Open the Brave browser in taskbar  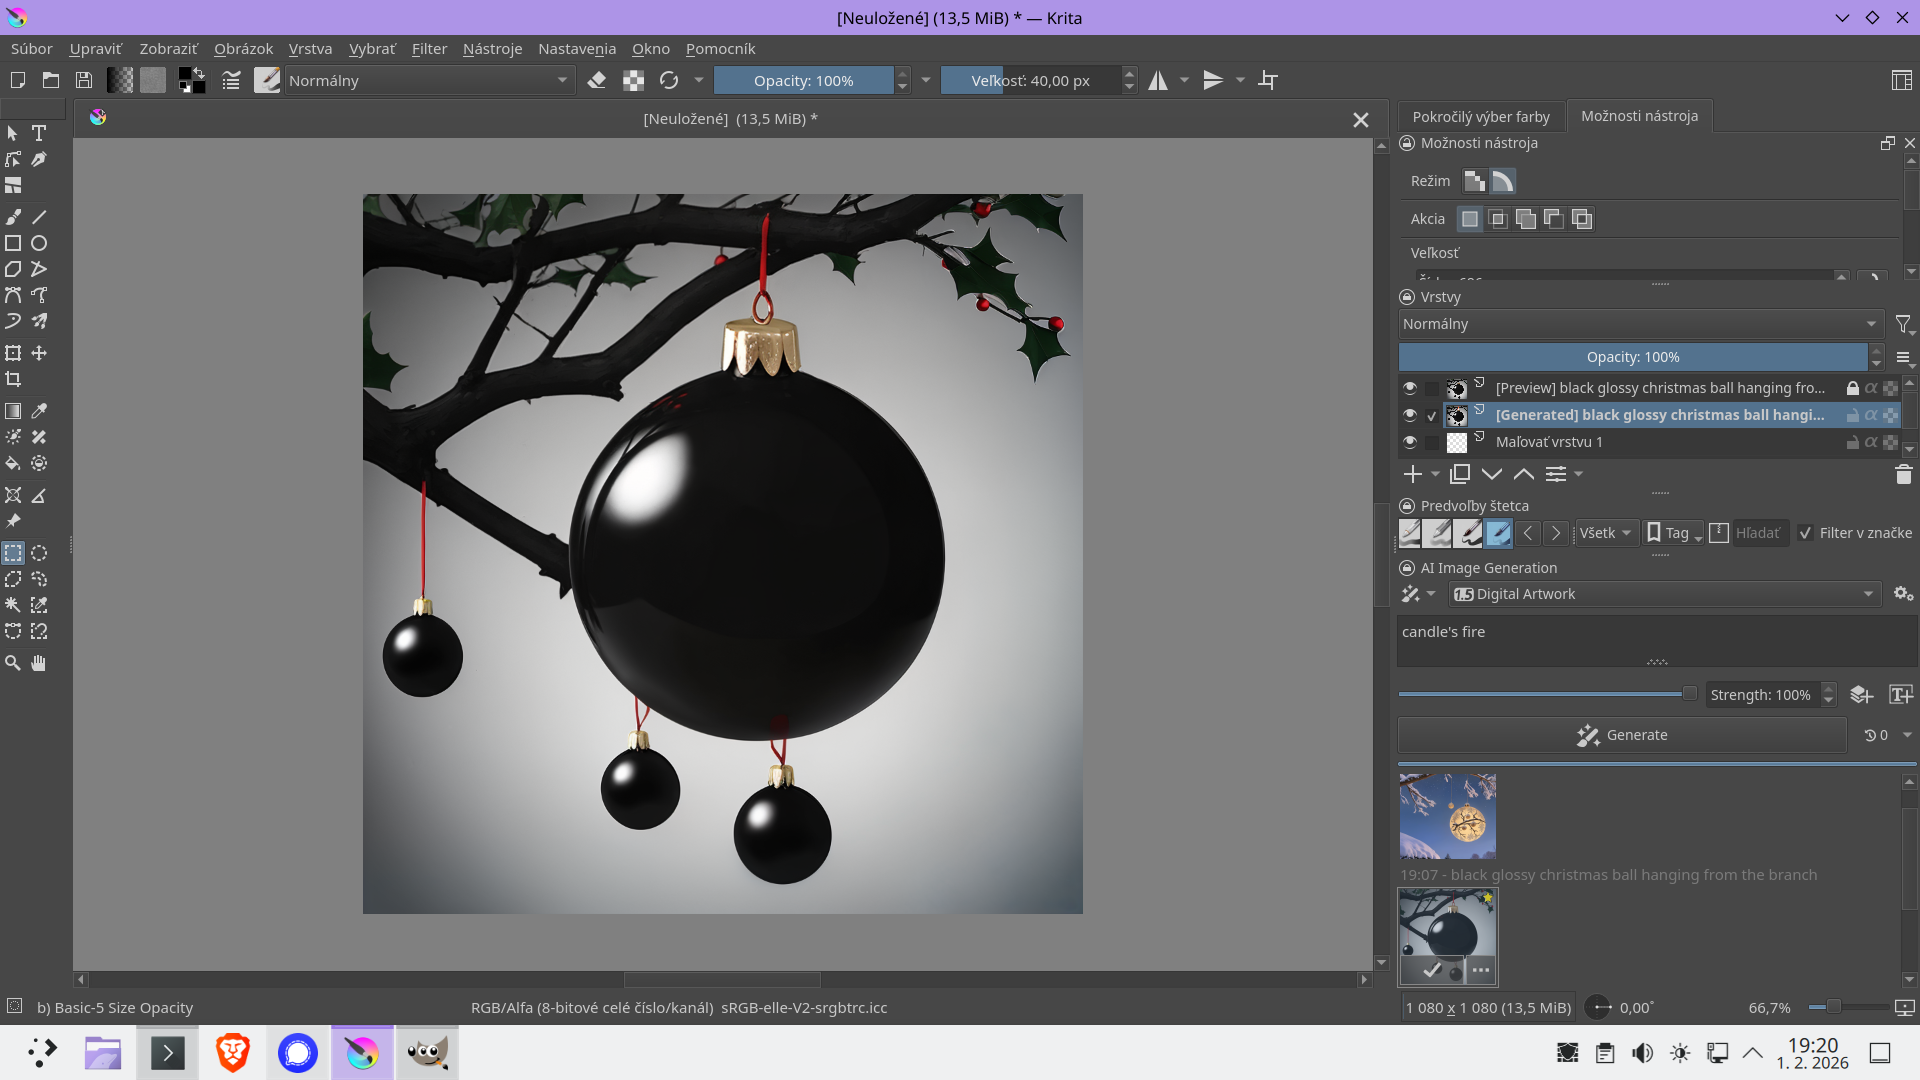tap(232, 1053)
